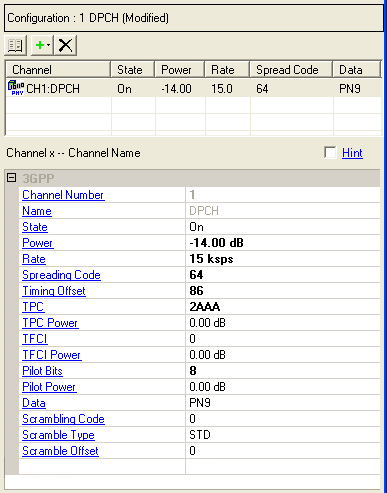Edit the Data value PN9 in properties
Screen dimensions: 387x493
coord(283,403)
